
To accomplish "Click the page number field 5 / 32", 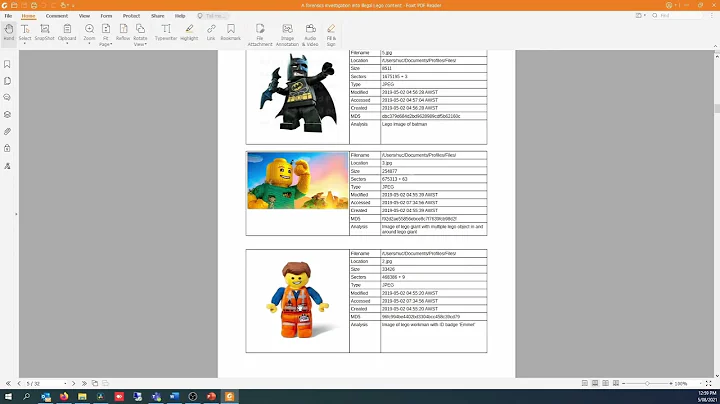I will (x=43, y=383).
